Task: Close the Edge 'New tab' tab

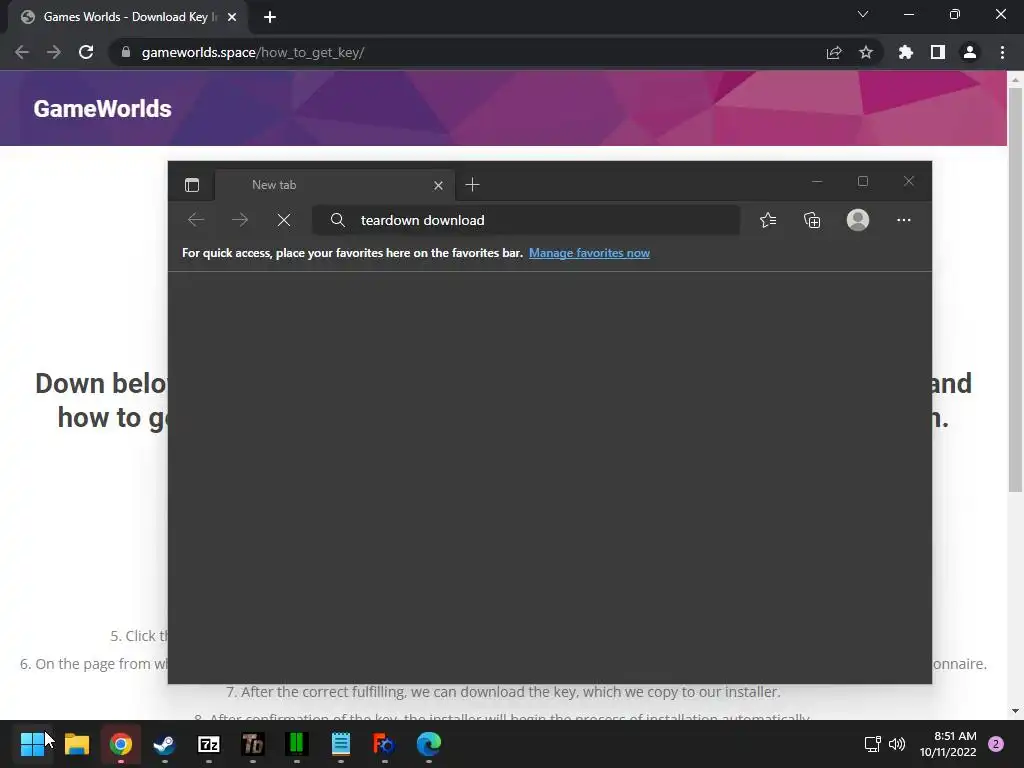Action: 438,185
